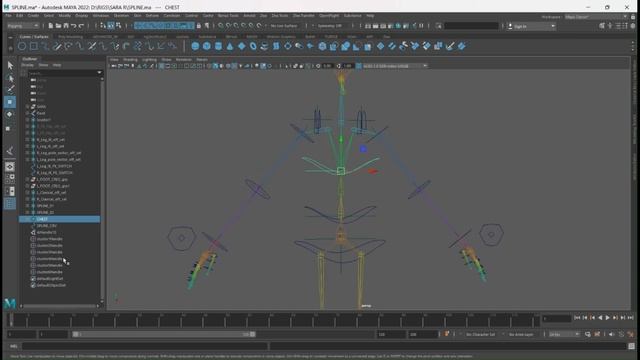Click the MEL command line input
The image size is (640, 360).
(145, 346)
